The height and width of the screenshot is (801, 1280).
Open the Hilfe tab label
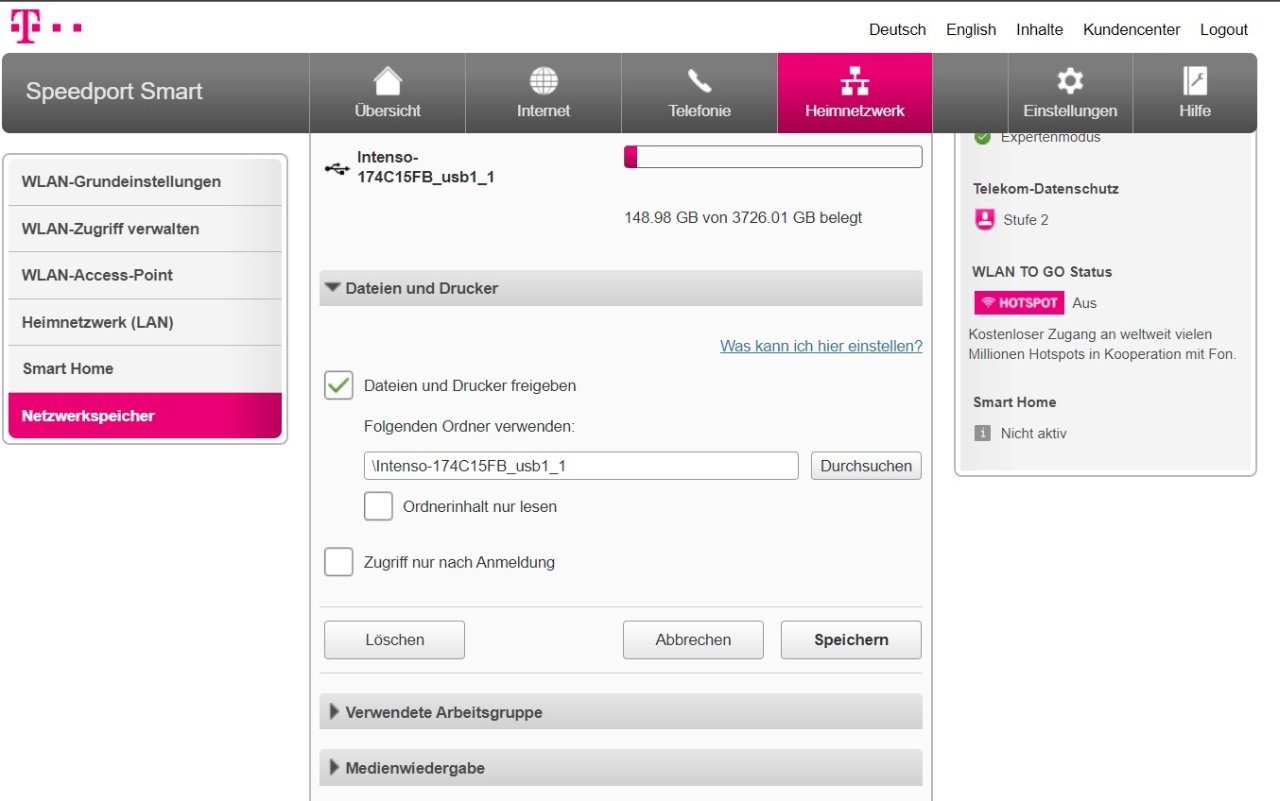(1194, 111)
